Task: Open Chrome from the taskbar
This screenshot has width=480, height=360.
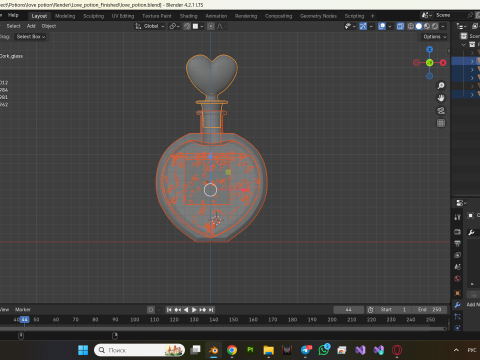Action: point(232,350)
